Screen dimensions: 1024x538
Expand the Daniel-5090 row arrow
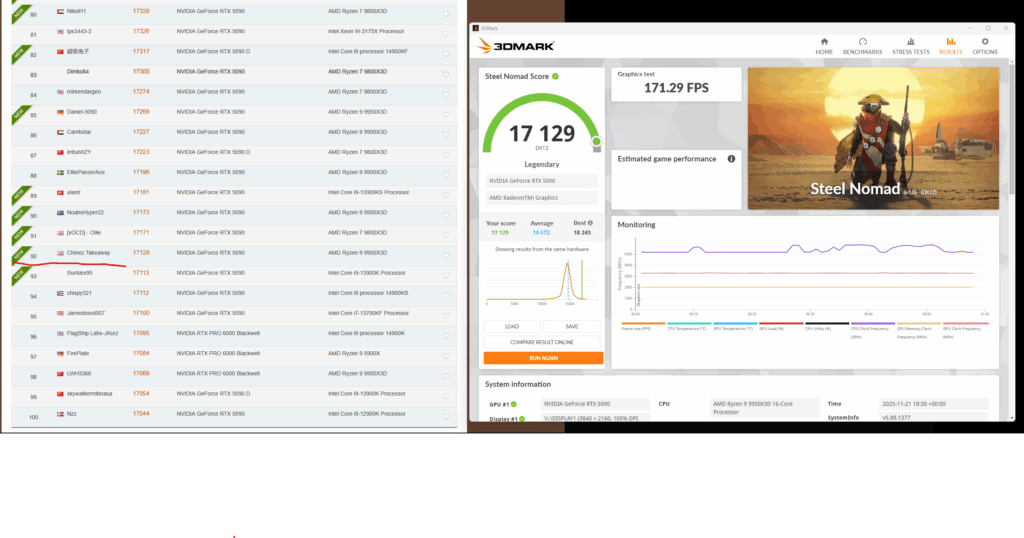click(446, 115)
